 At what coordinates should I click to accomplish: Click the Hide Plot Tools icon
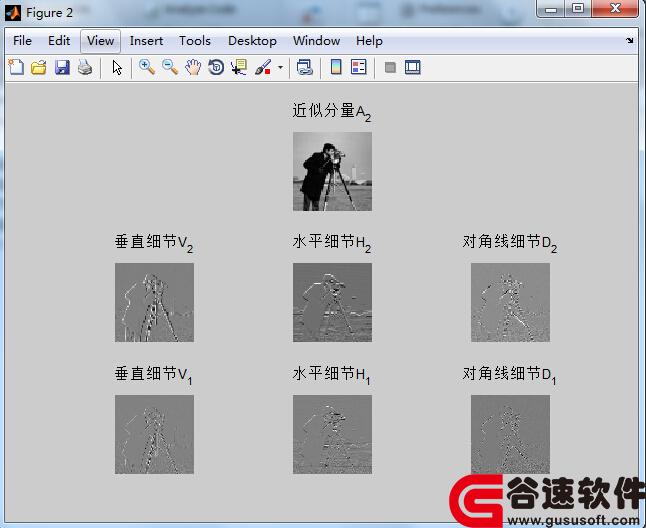click(390, 67)
